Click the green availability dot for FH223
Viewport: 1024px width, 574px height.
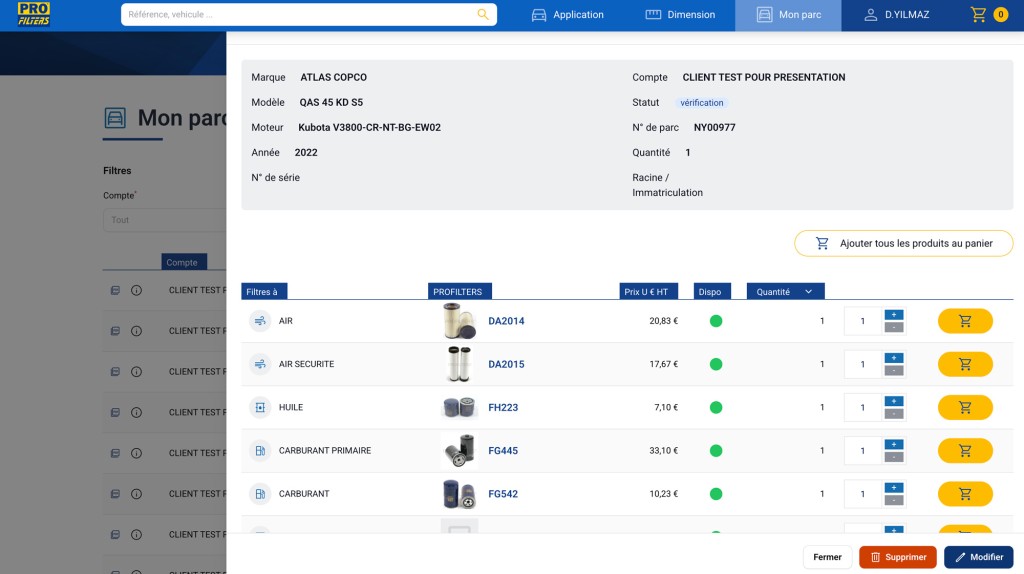pos(716,407)
